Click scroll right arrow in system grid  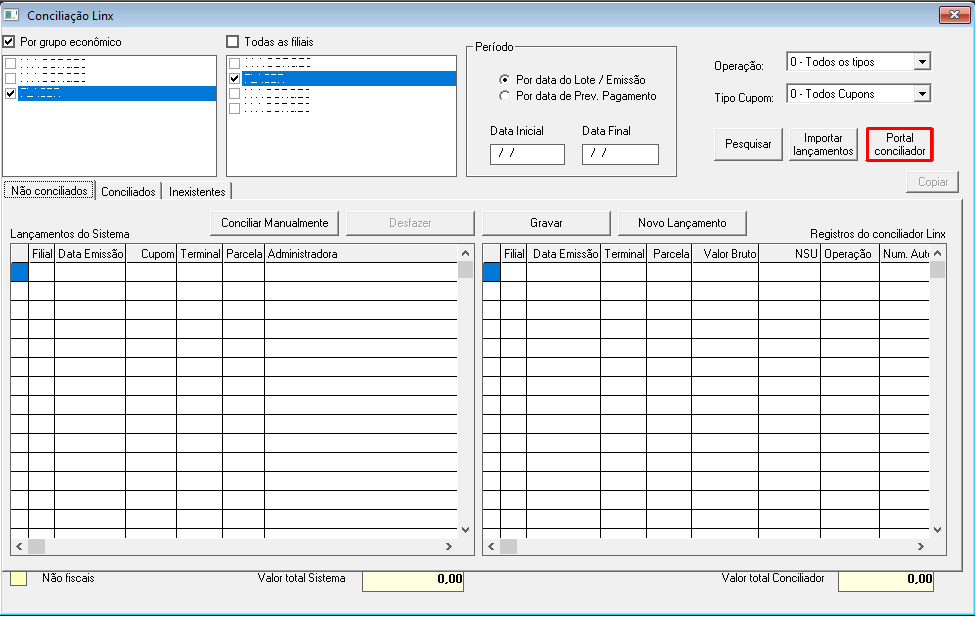[449, 547]
